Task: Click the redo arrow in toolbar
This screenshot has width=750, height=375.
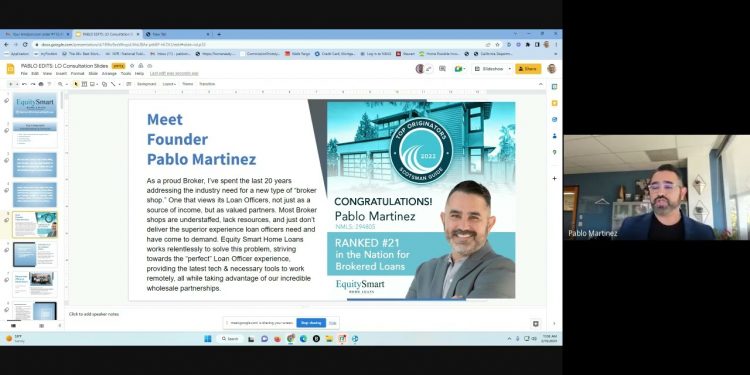Action: pyautogui.click(x=33, y=84)
